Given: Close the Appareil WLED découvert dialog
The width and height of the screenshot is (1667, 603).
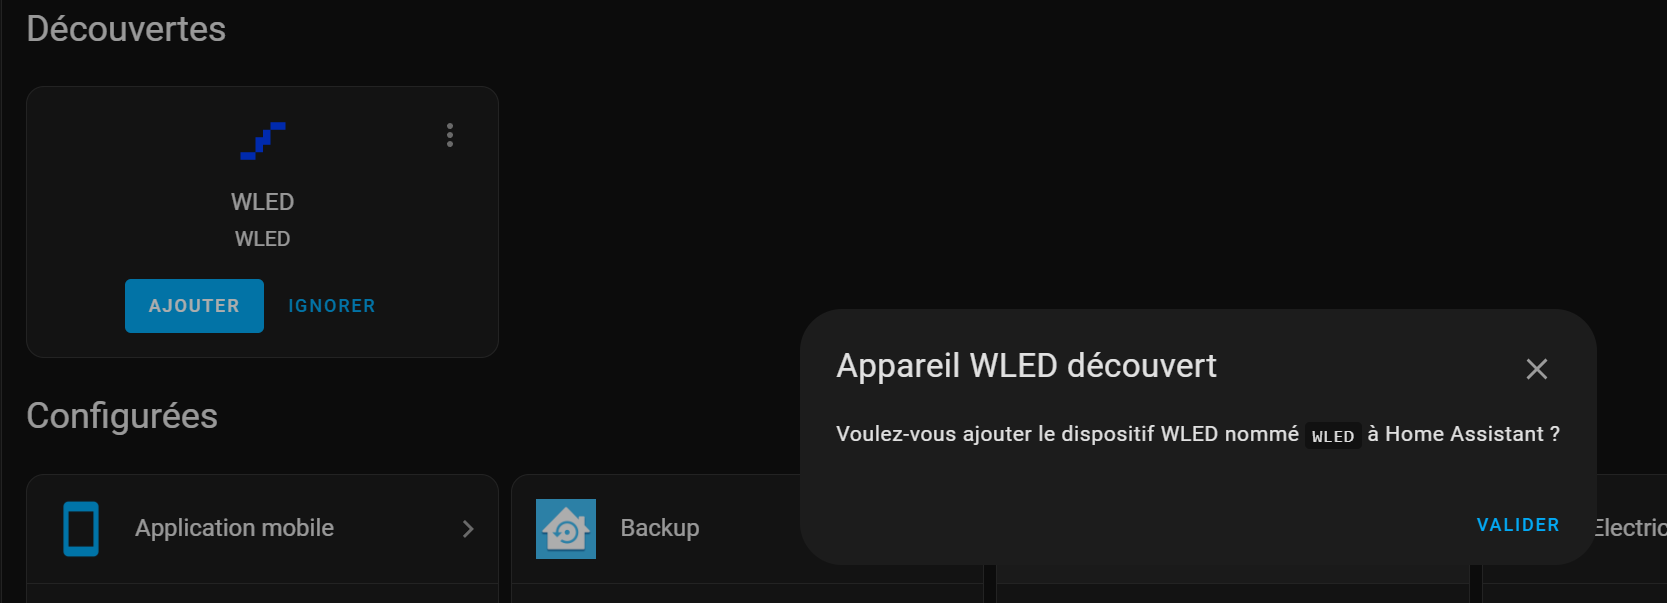Looking at the screenshot, I should click(x=1537, y=369).
